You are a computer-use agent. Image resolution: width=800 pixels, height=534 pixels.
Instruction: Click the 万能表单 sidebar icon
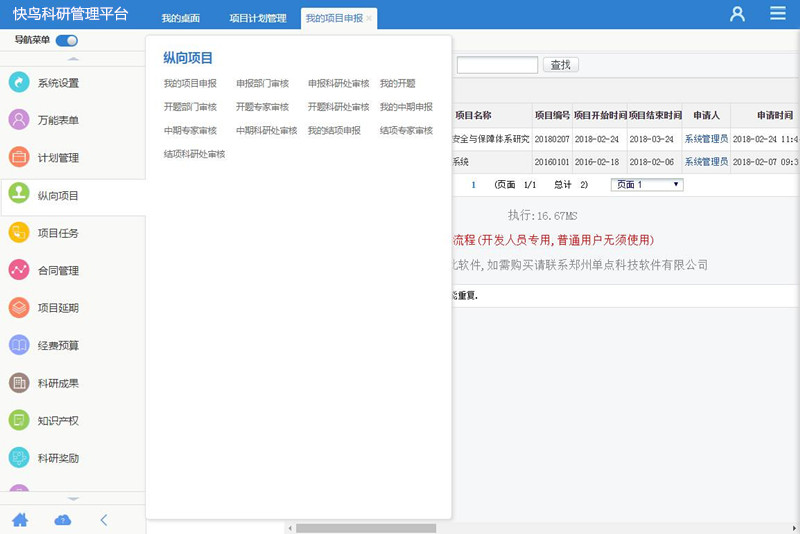[19, 120]
